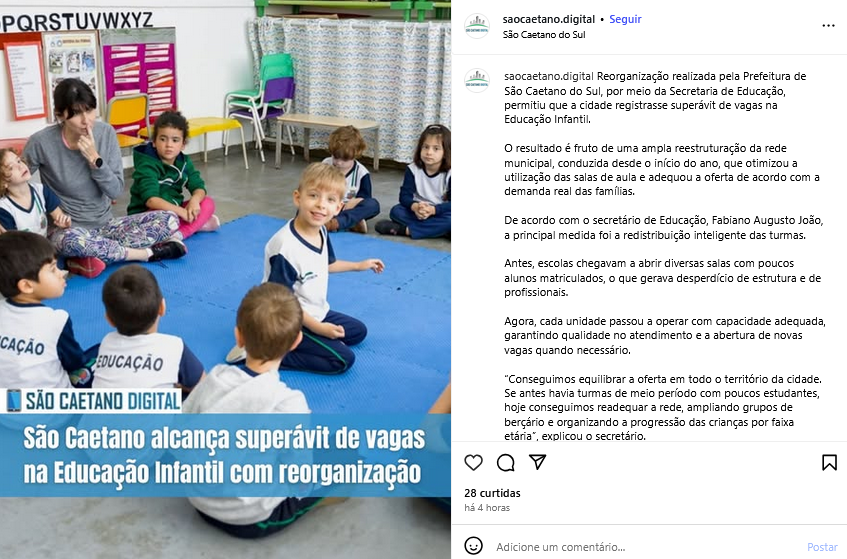View who liked via 28 curtidas
The height and width of the screenshot is (559, 847).
pos(492,493)
